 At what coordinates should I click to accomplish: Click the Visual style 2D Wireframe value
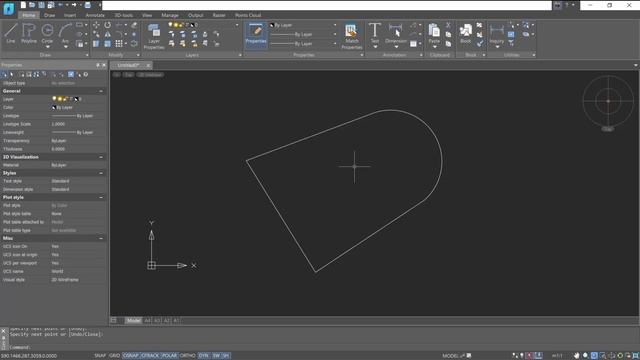78,280
